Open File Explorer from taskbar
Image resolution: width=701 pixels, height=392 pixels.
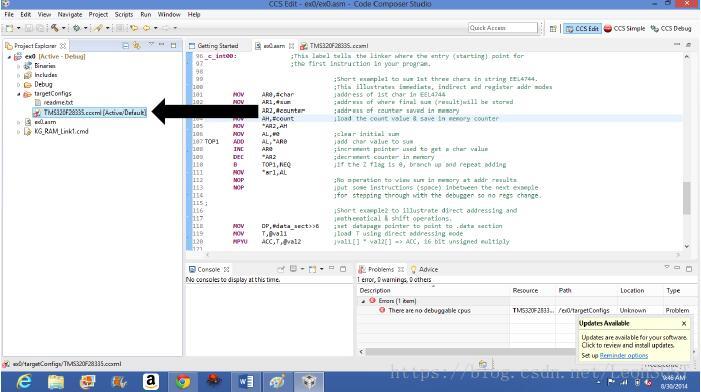pyautogui.click(x=56, y=382)
